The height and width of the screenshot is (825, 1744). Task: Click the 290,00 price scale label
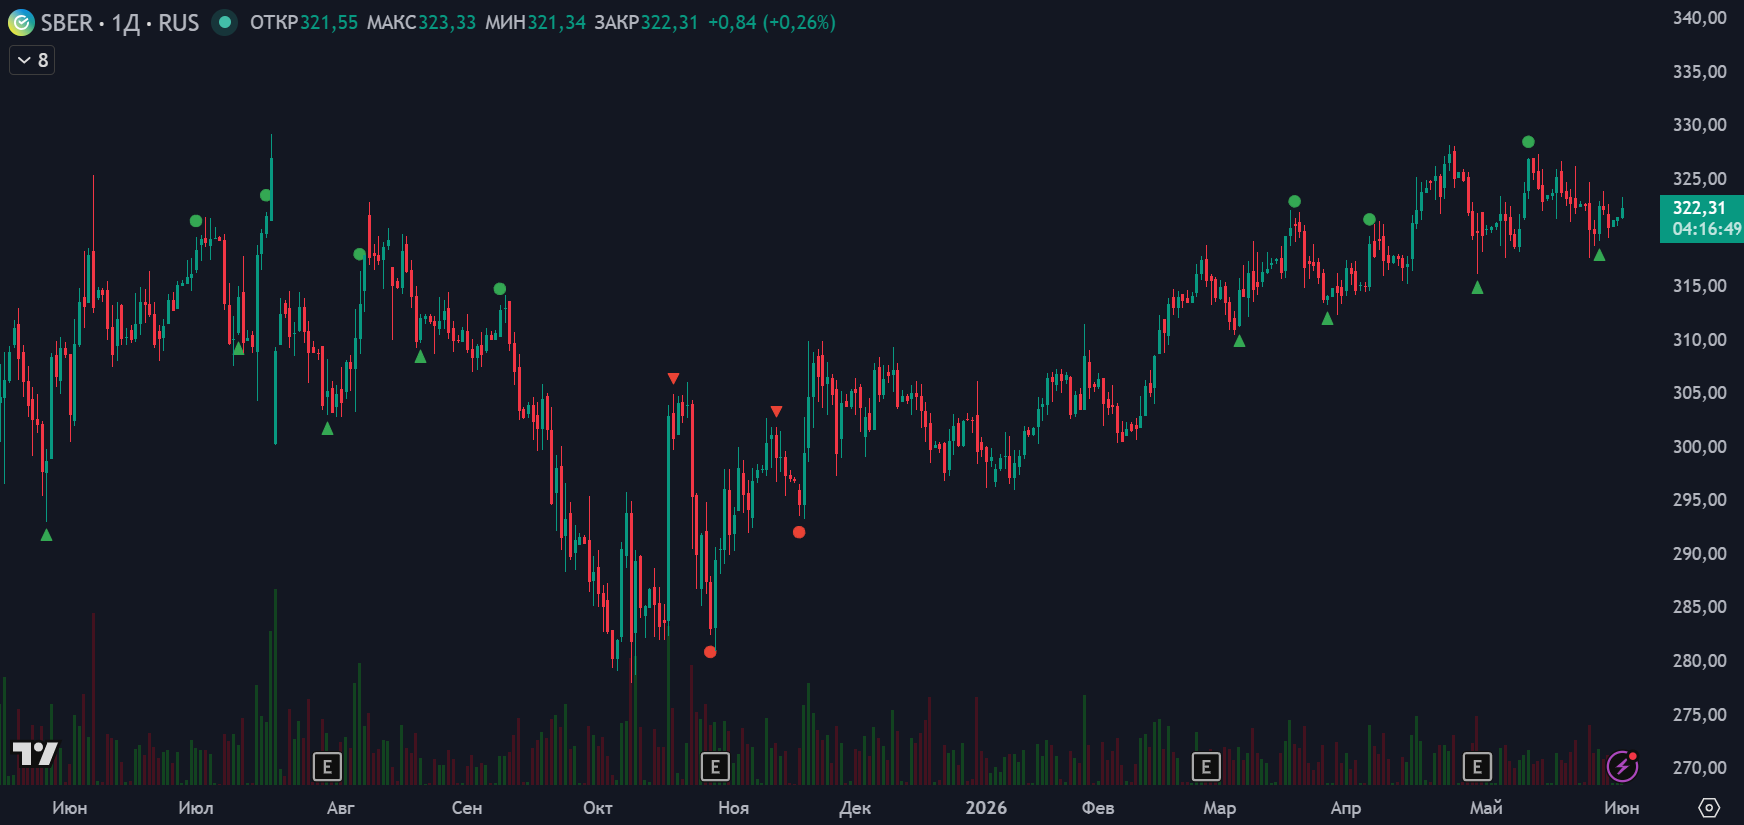coord(1699,554)
